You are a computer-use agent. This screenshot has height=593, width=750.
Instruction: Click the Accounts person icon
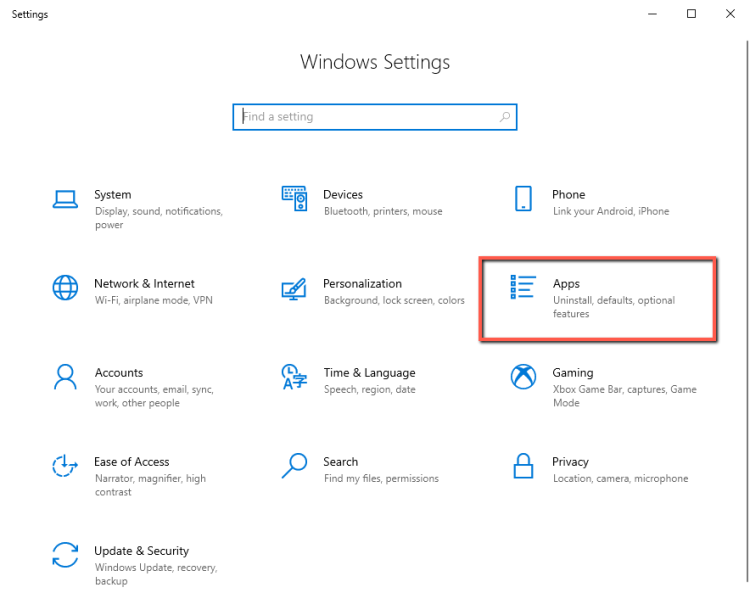pyautogui.click(x=65, y=377)
